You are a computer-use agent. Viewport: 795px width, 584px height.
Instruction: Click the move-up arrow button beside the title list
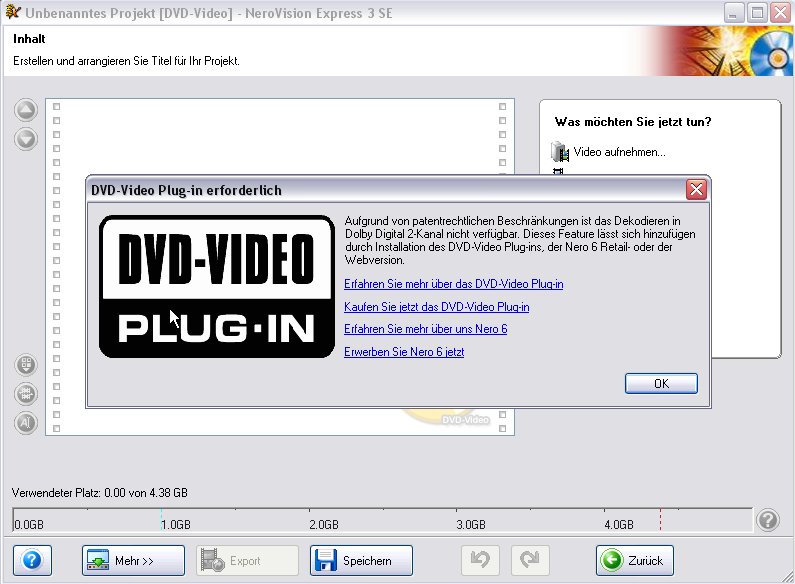click(26, 110)
